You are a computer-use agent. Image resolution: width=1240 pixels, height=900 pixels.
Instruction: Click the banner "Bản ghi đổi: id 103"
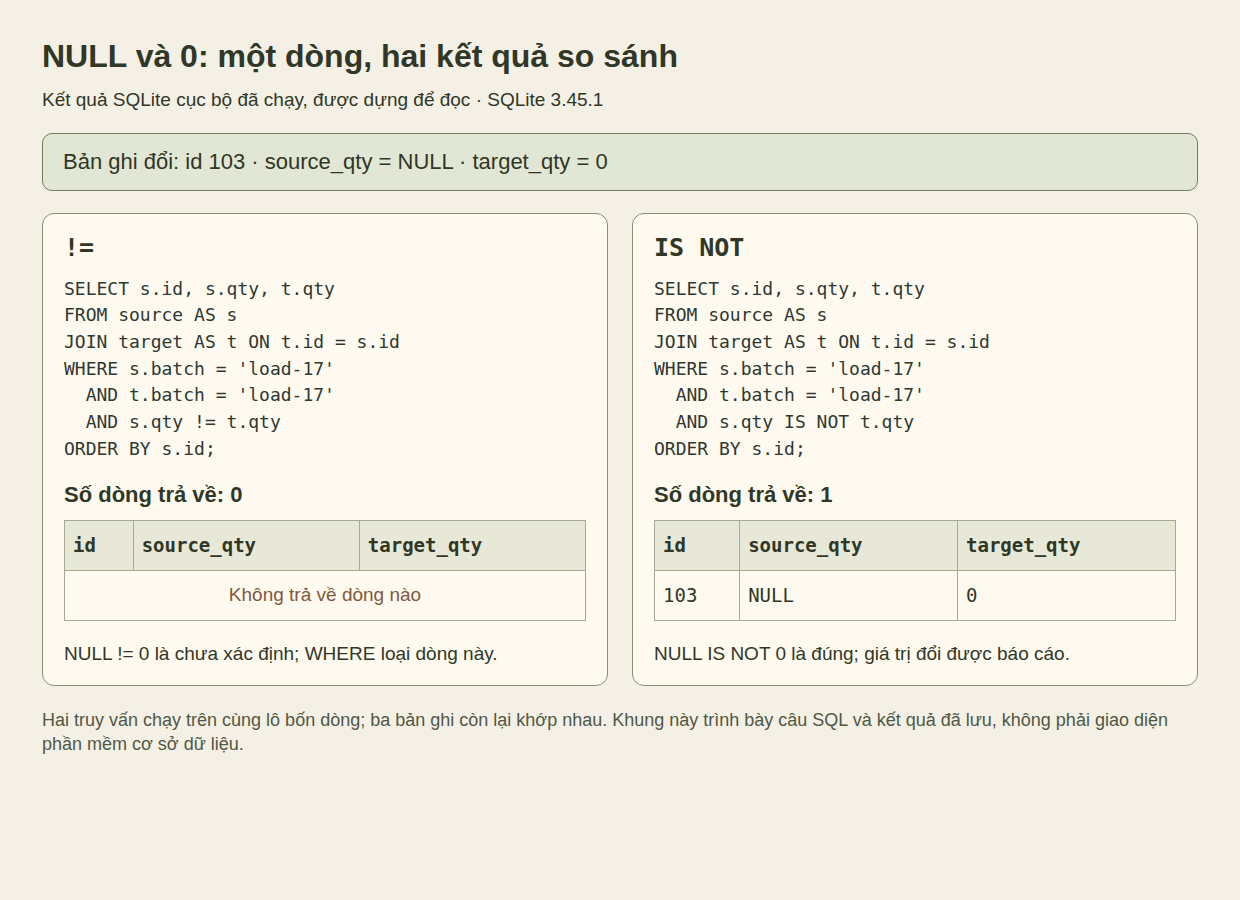tap(619, 162)
